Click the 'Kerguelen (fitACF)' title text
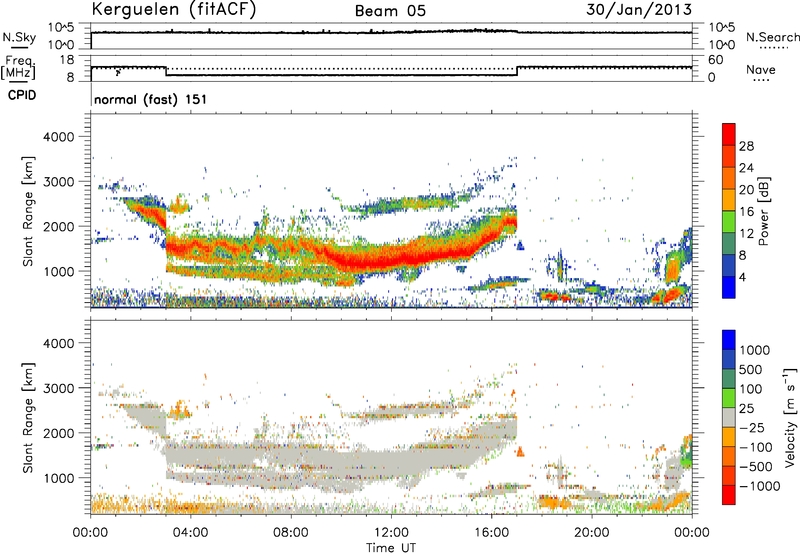This screenshot has width=800, height=554. 174,9
